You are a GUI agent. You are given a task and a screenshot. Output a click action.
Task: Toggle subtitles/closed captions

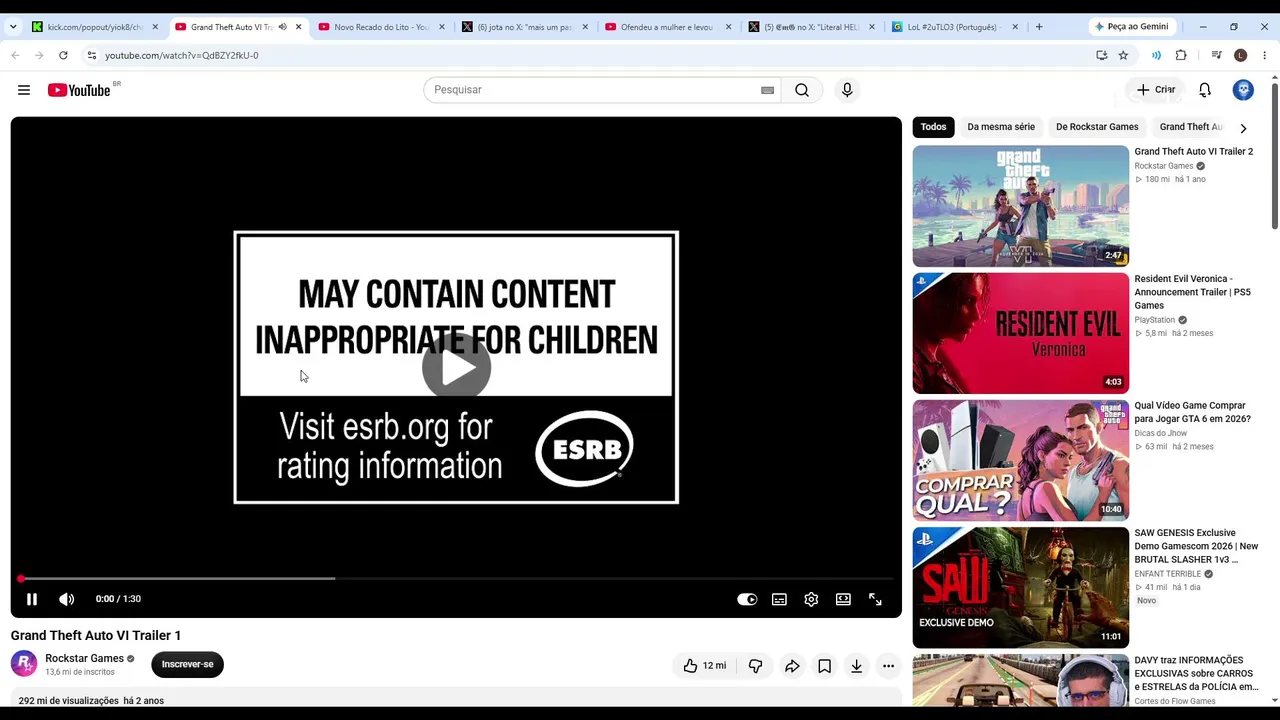tap(779, 599)
